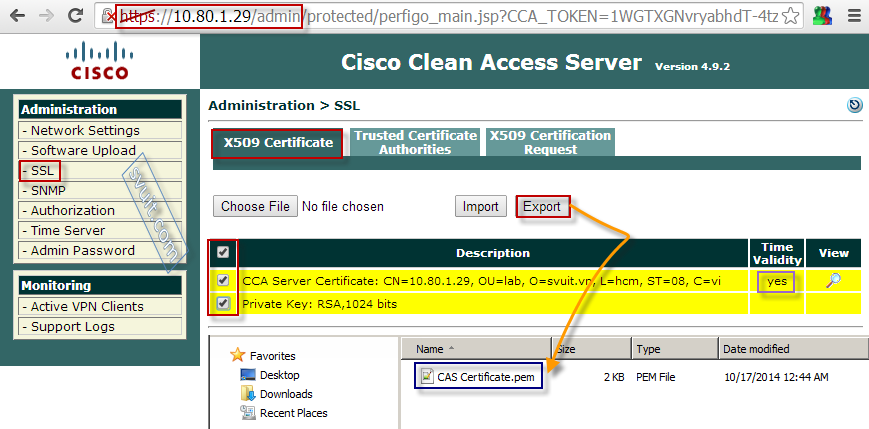Sort files by the Type column header

click(675, 349)
